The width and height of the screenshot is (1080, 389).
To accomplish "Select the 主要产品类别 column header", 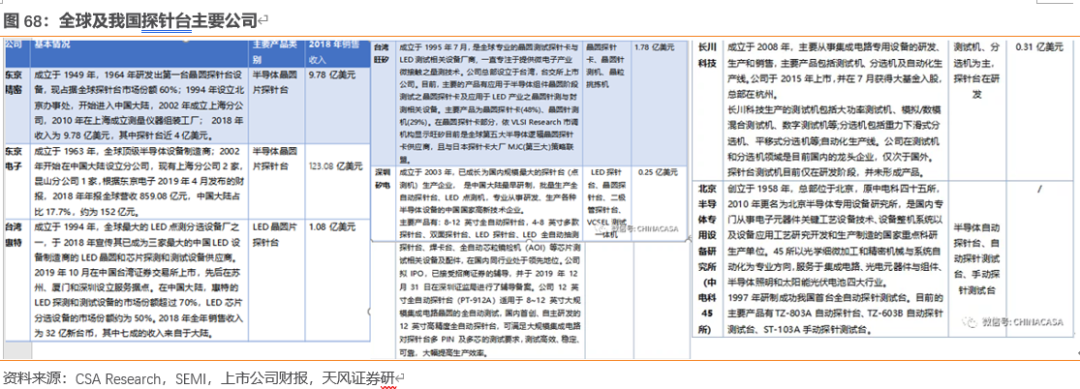I will (x=277, y=53).
